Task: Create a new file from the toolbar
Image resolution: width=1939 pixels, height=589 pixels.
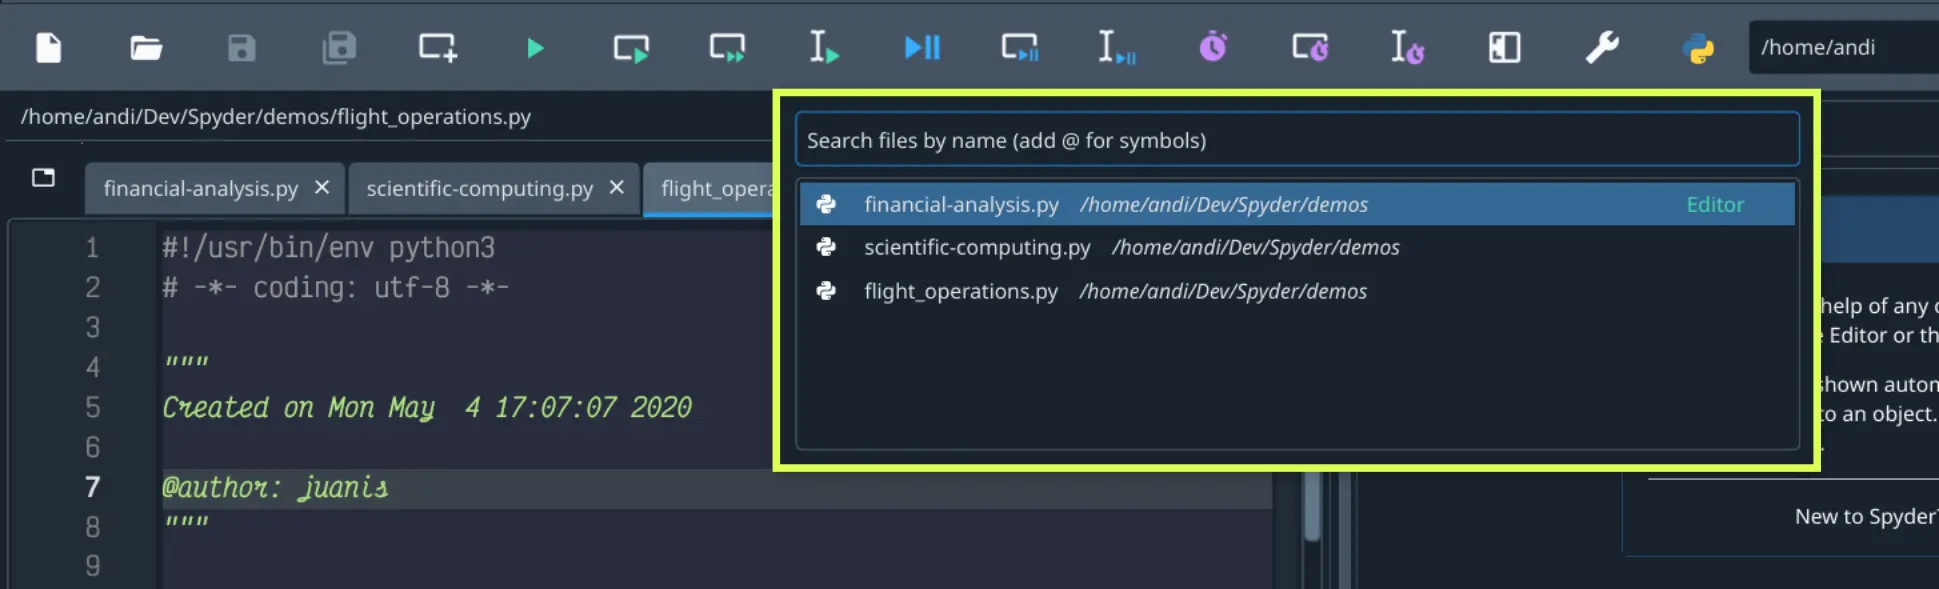Action: [x=48, y=47]
